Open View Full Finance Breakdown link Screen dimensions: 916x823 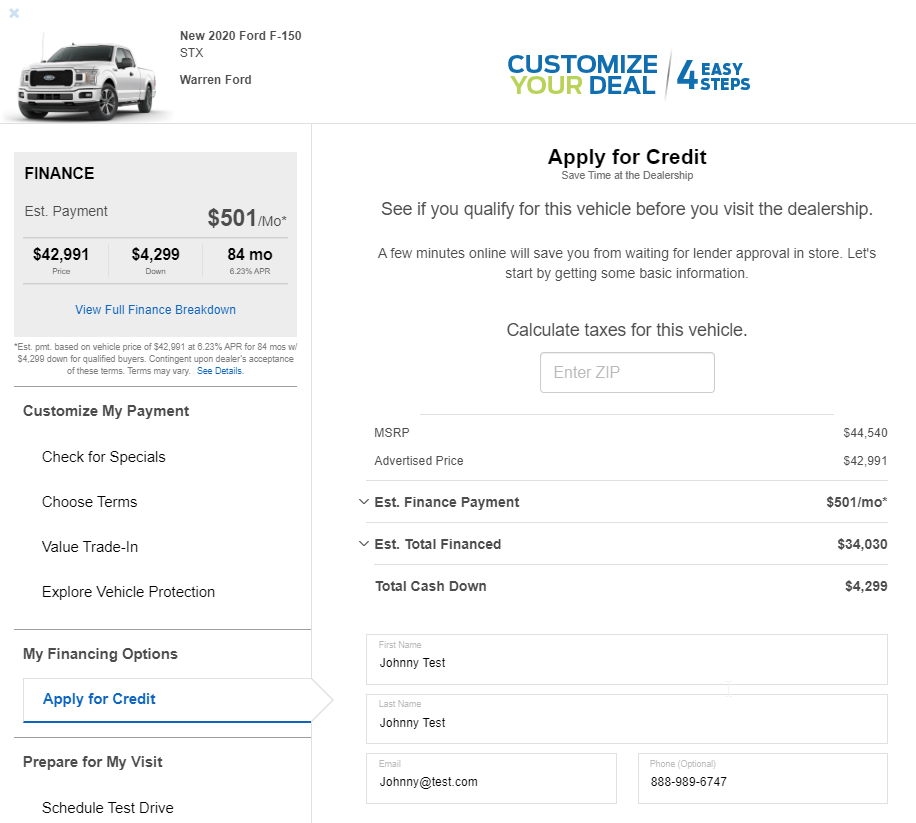[x=155, y=310]
